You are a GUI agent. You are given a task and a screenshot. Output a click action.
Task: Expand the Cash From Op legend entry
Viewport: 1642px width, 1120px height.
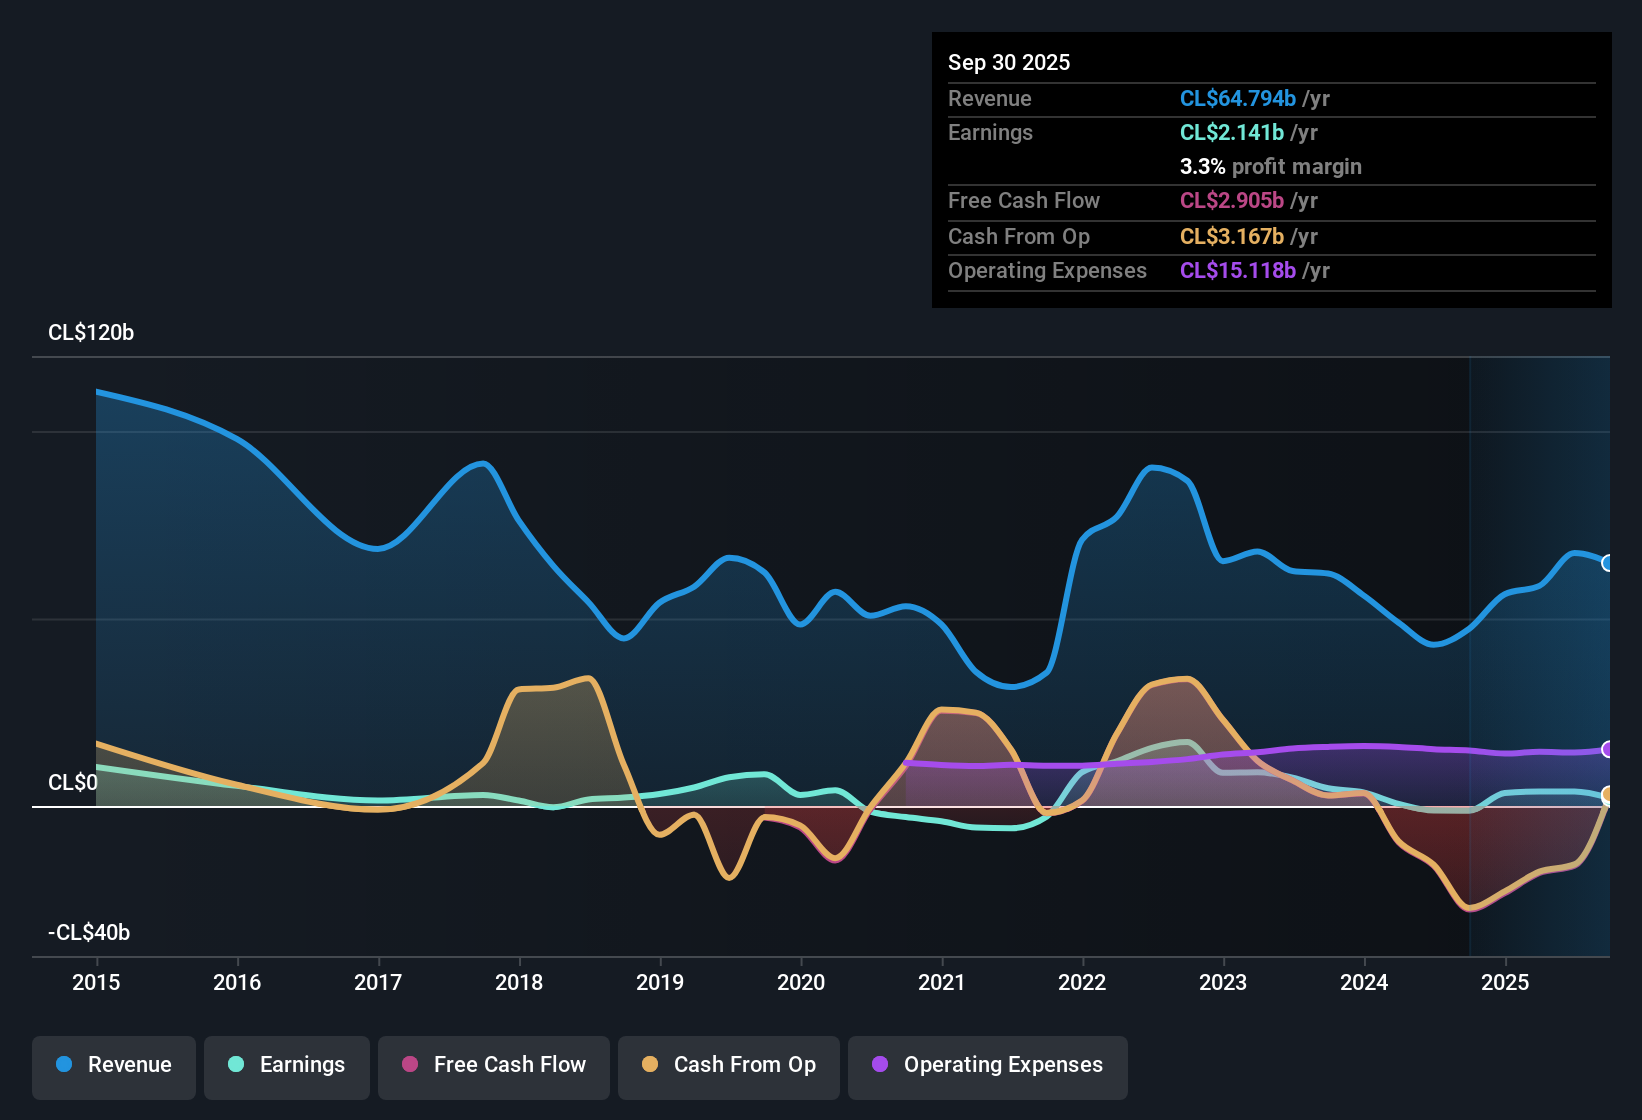pos(728,1065)
